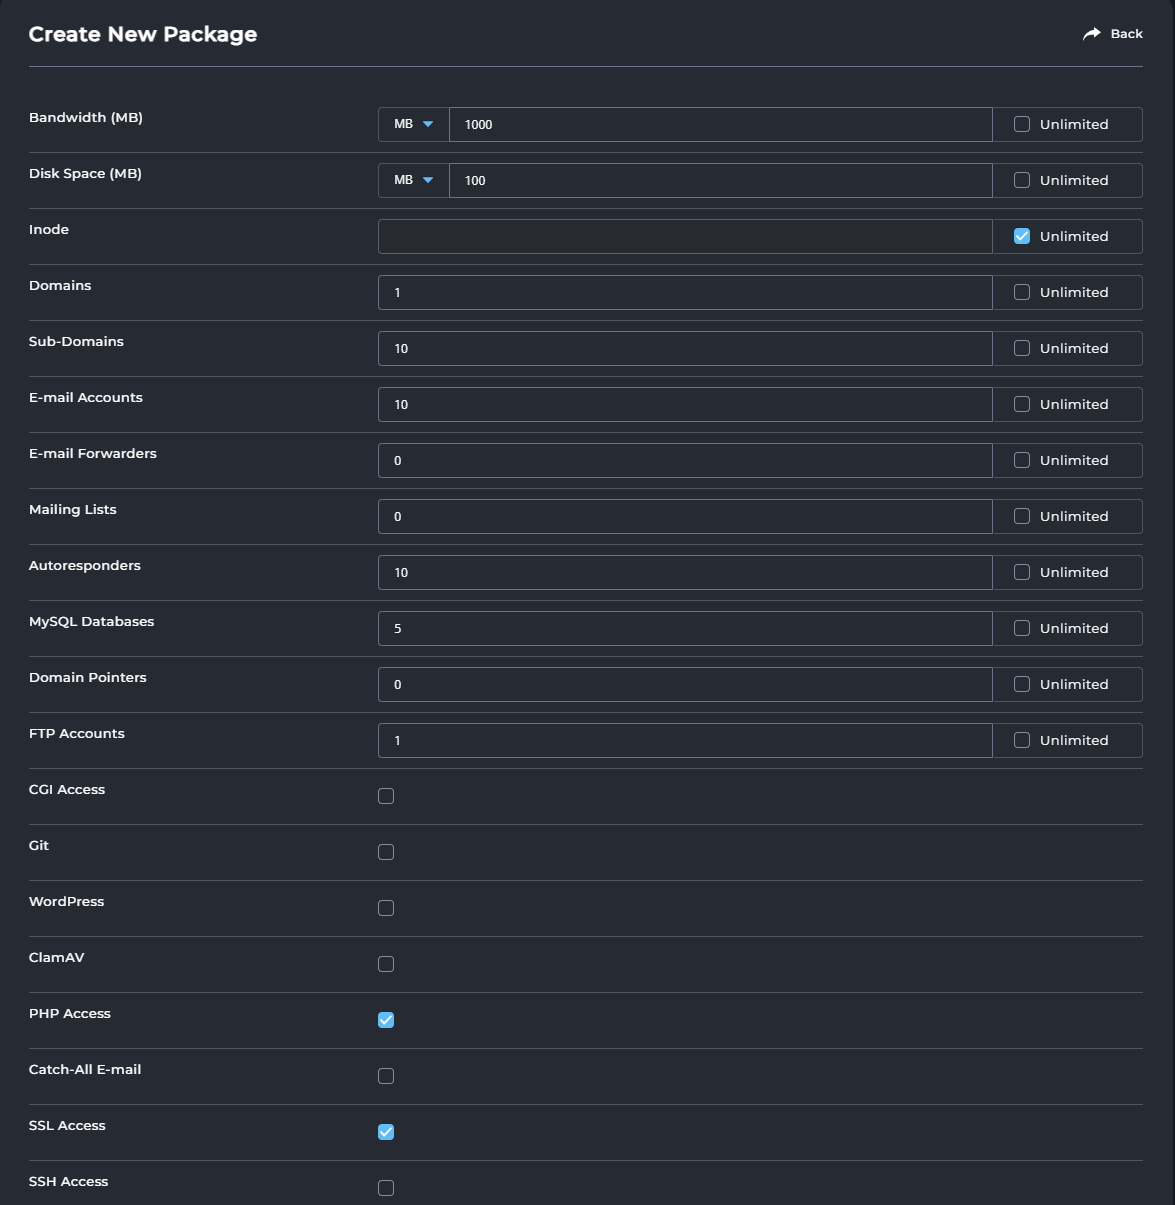Check the Catch-All E-mail option
This screenshot has width=1175, height=1205.
[x=386, y=1076]
